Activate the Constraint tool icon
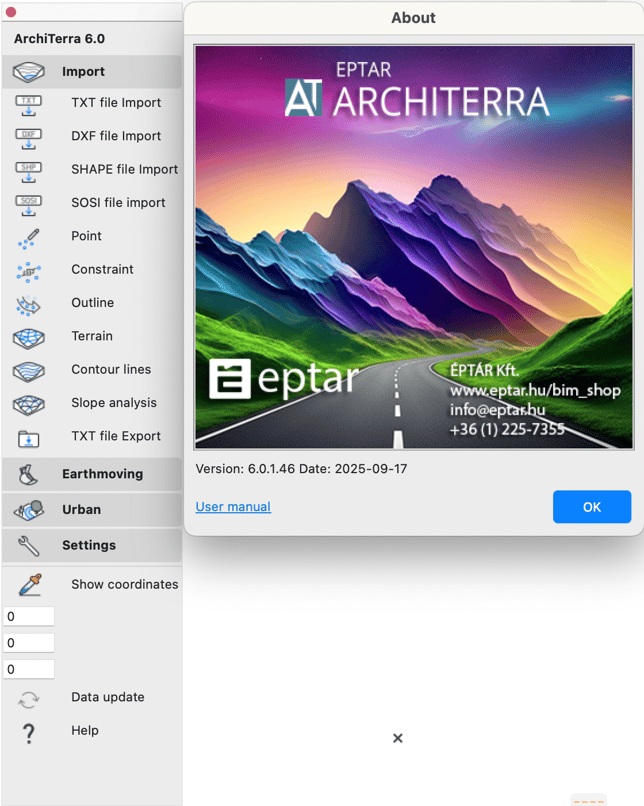 pos(29,270)
